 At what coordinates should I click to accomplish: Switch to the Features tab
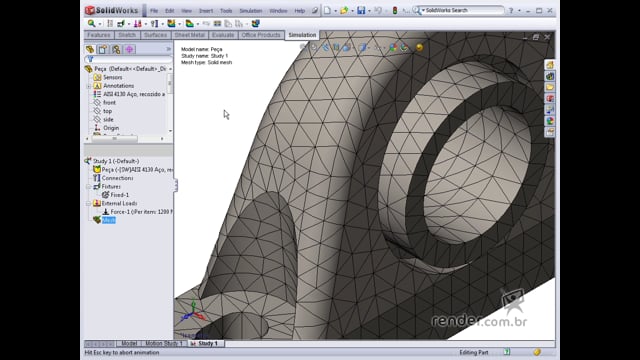coord(99,35)
